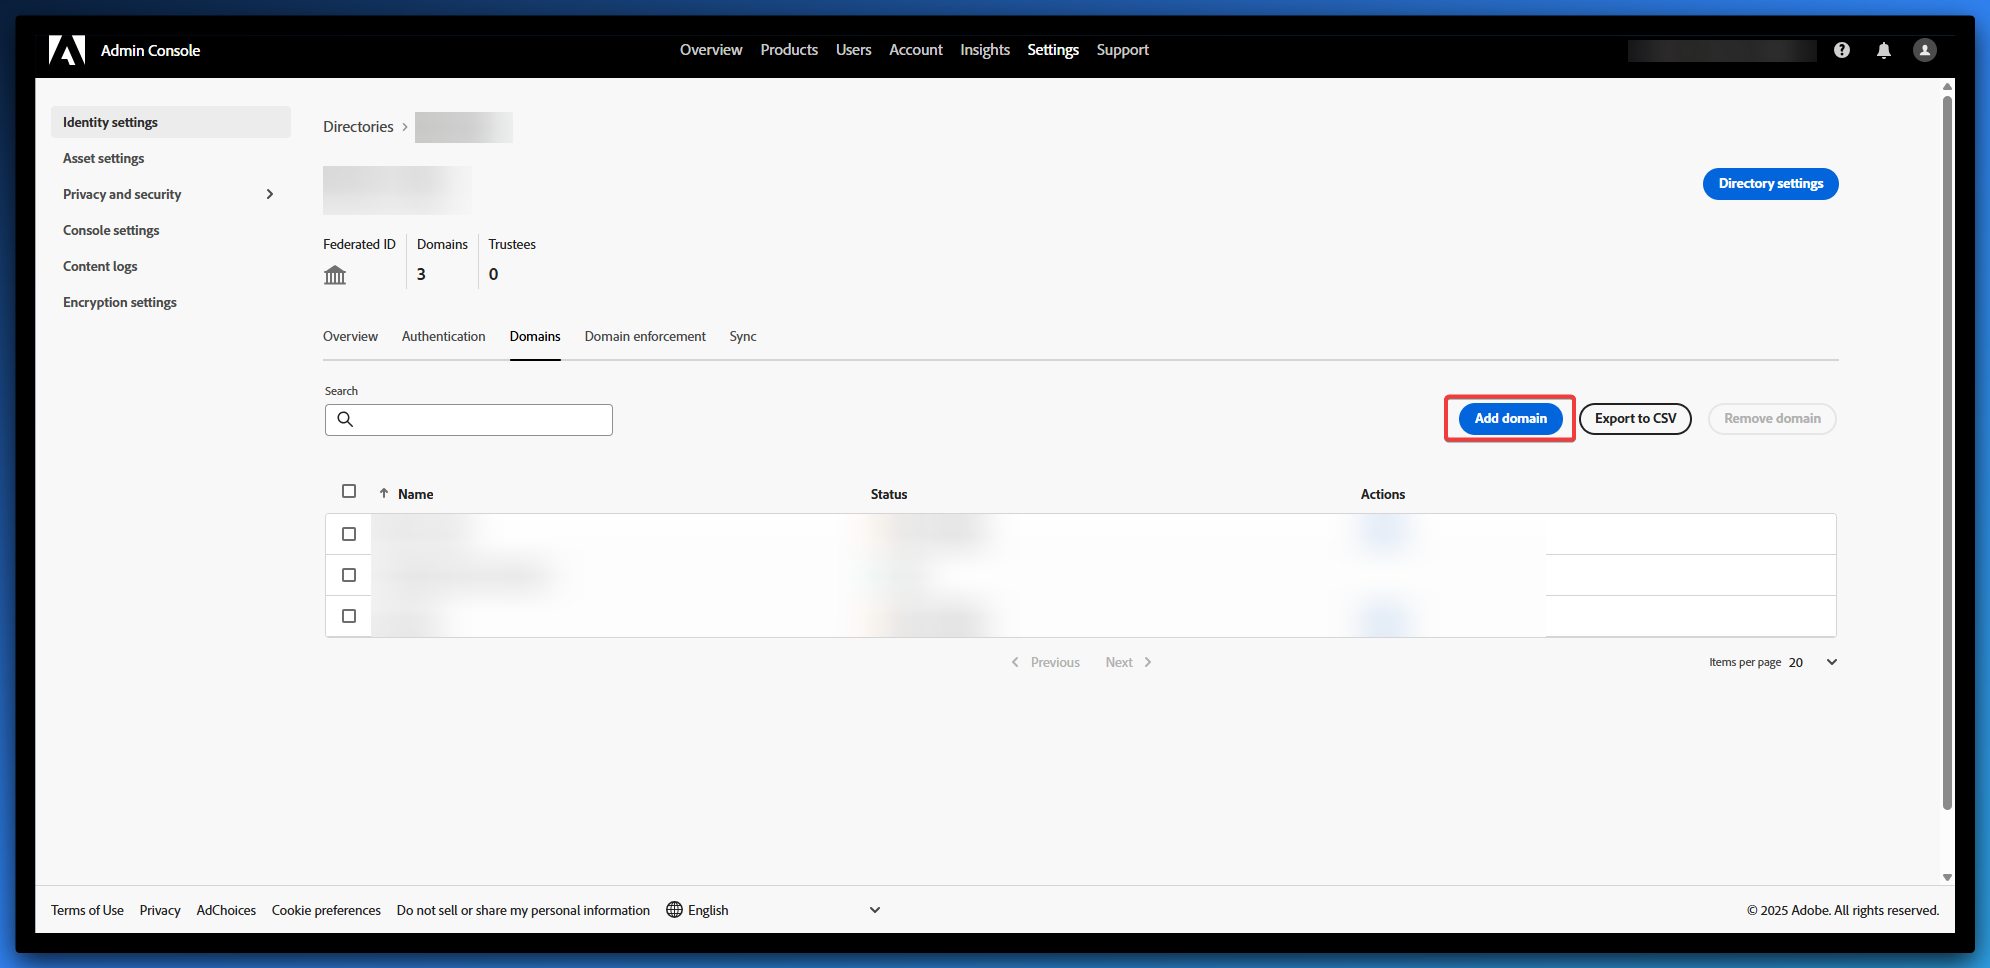The width and height of the screenshot is (1990, 968).
Task: Check the first domain row checkbox
Action: pos(349,534)
